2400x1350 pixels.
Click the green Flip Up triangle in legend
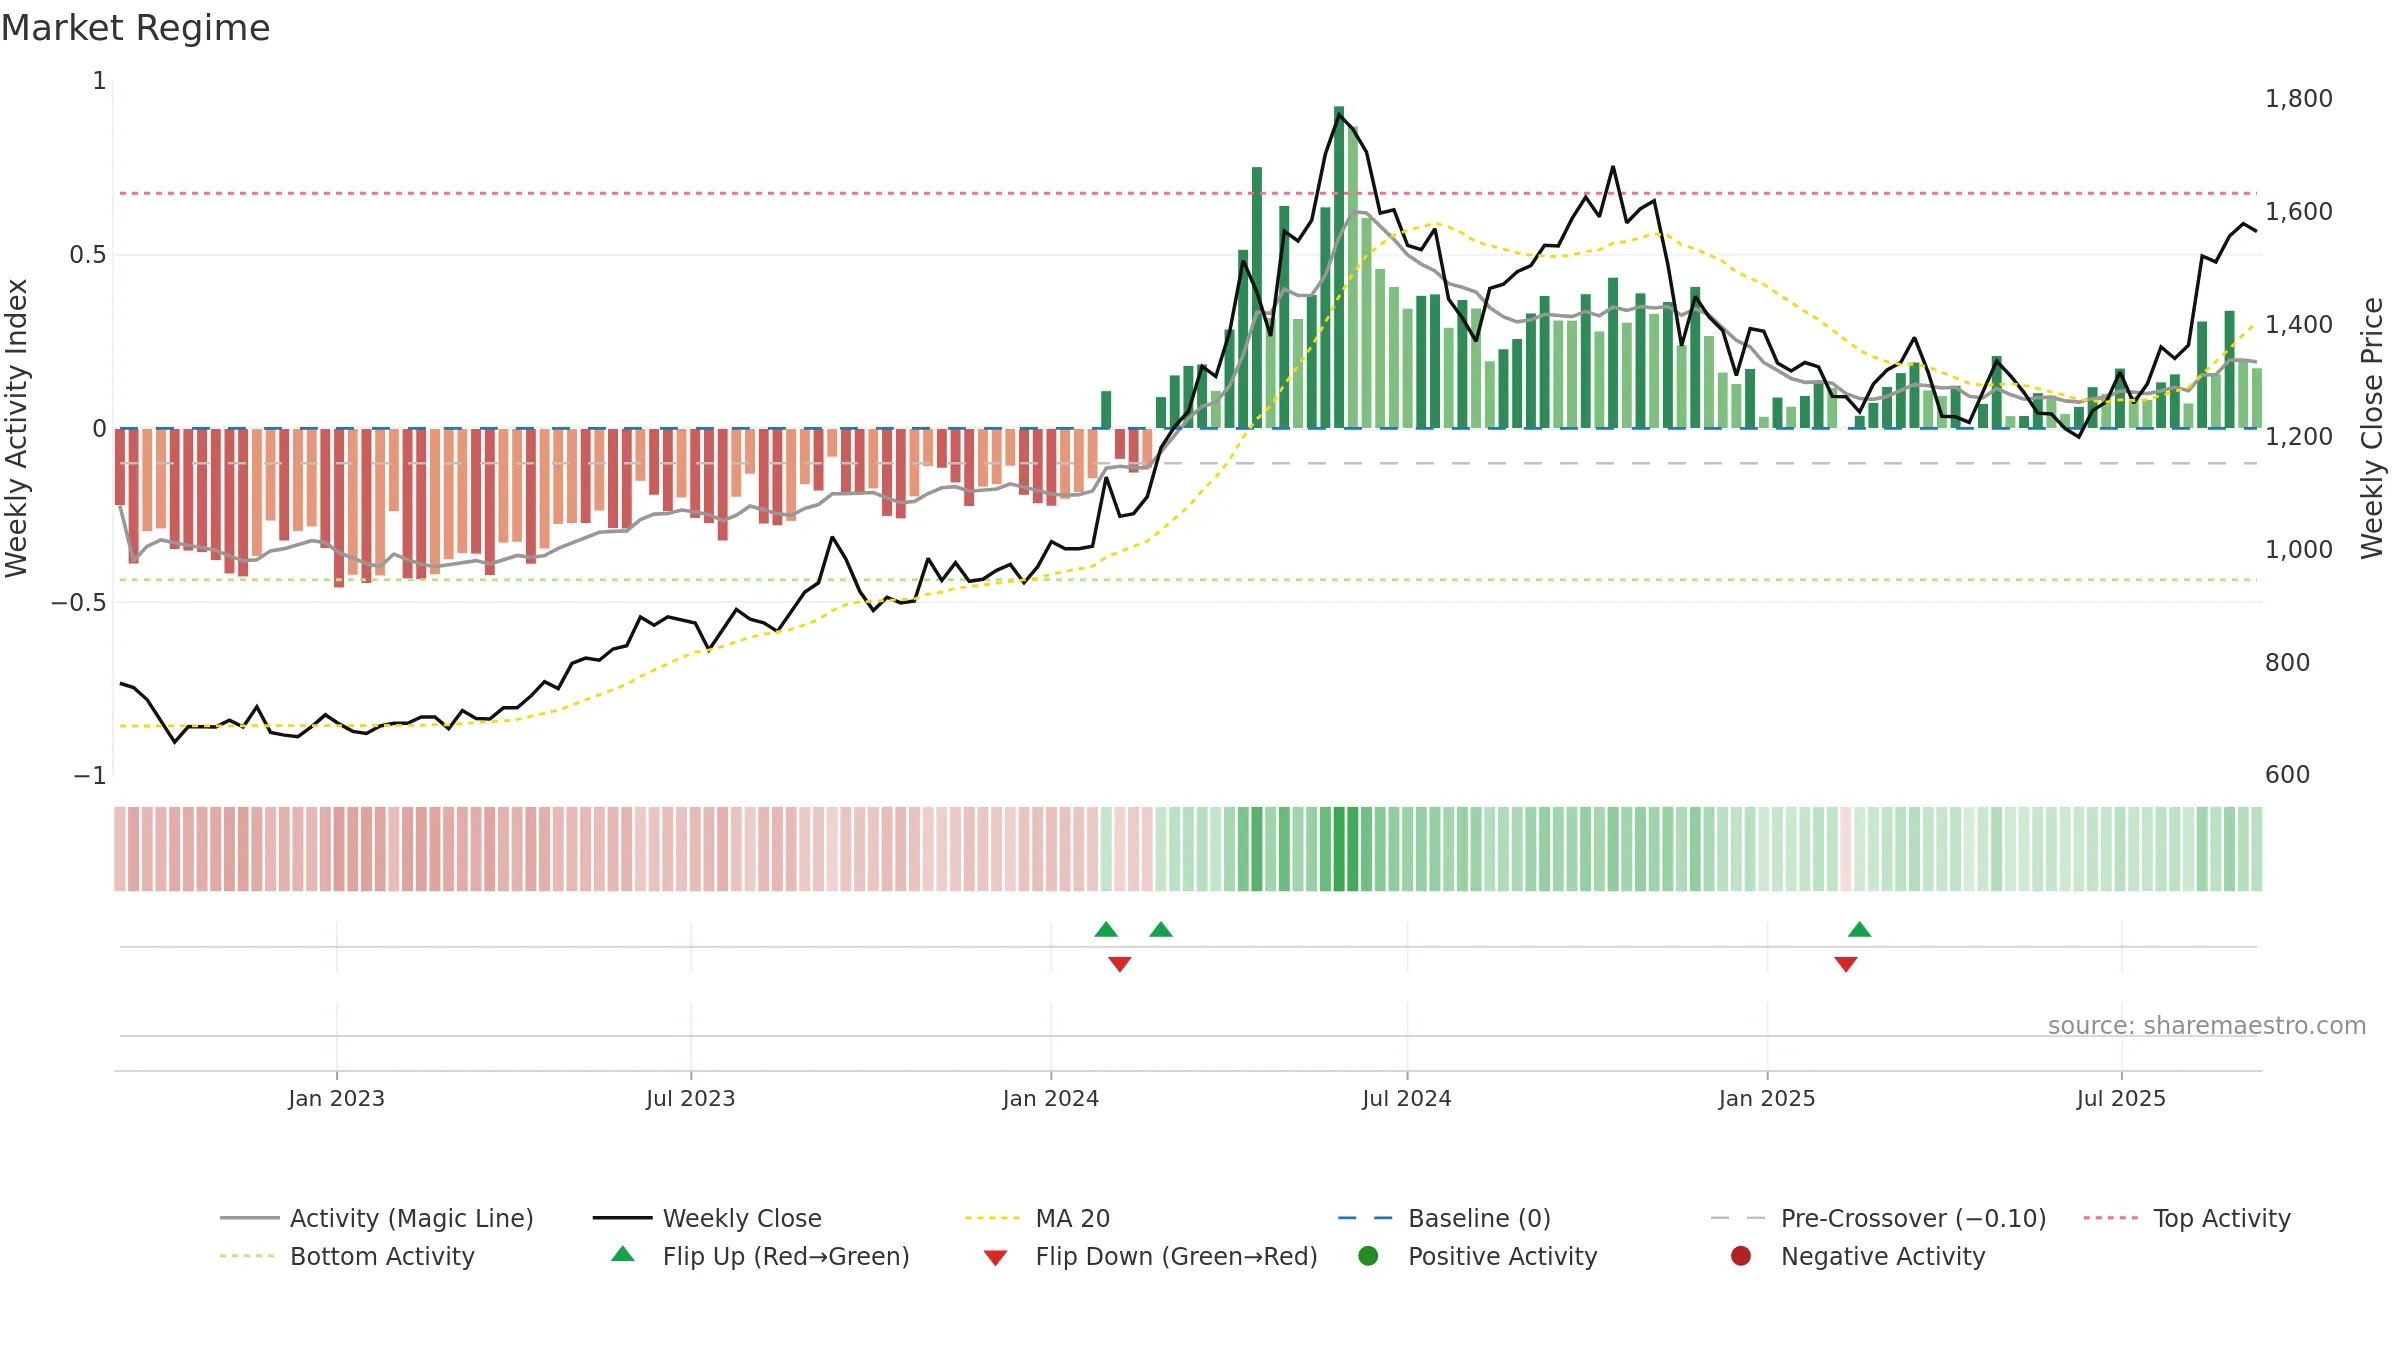click(x=623, y=1254)
